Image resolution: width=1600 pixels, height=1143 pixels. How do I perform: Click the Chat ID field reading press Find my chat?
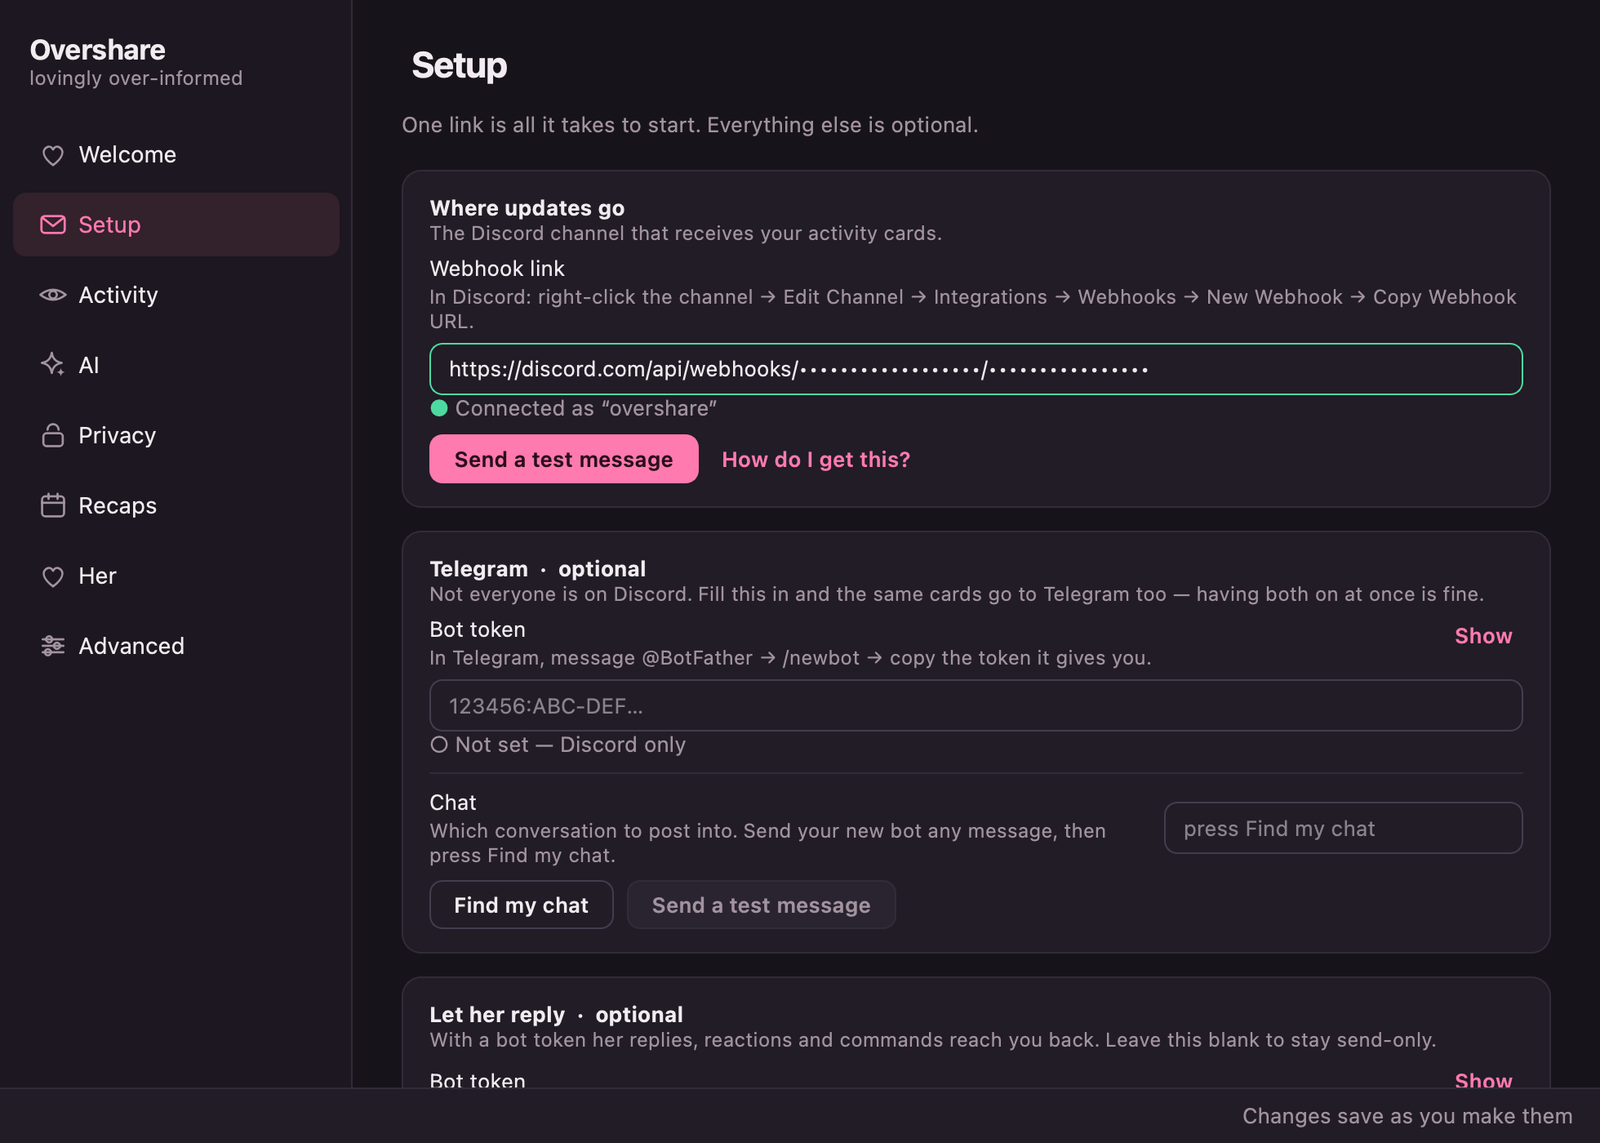click(1343, 828)
